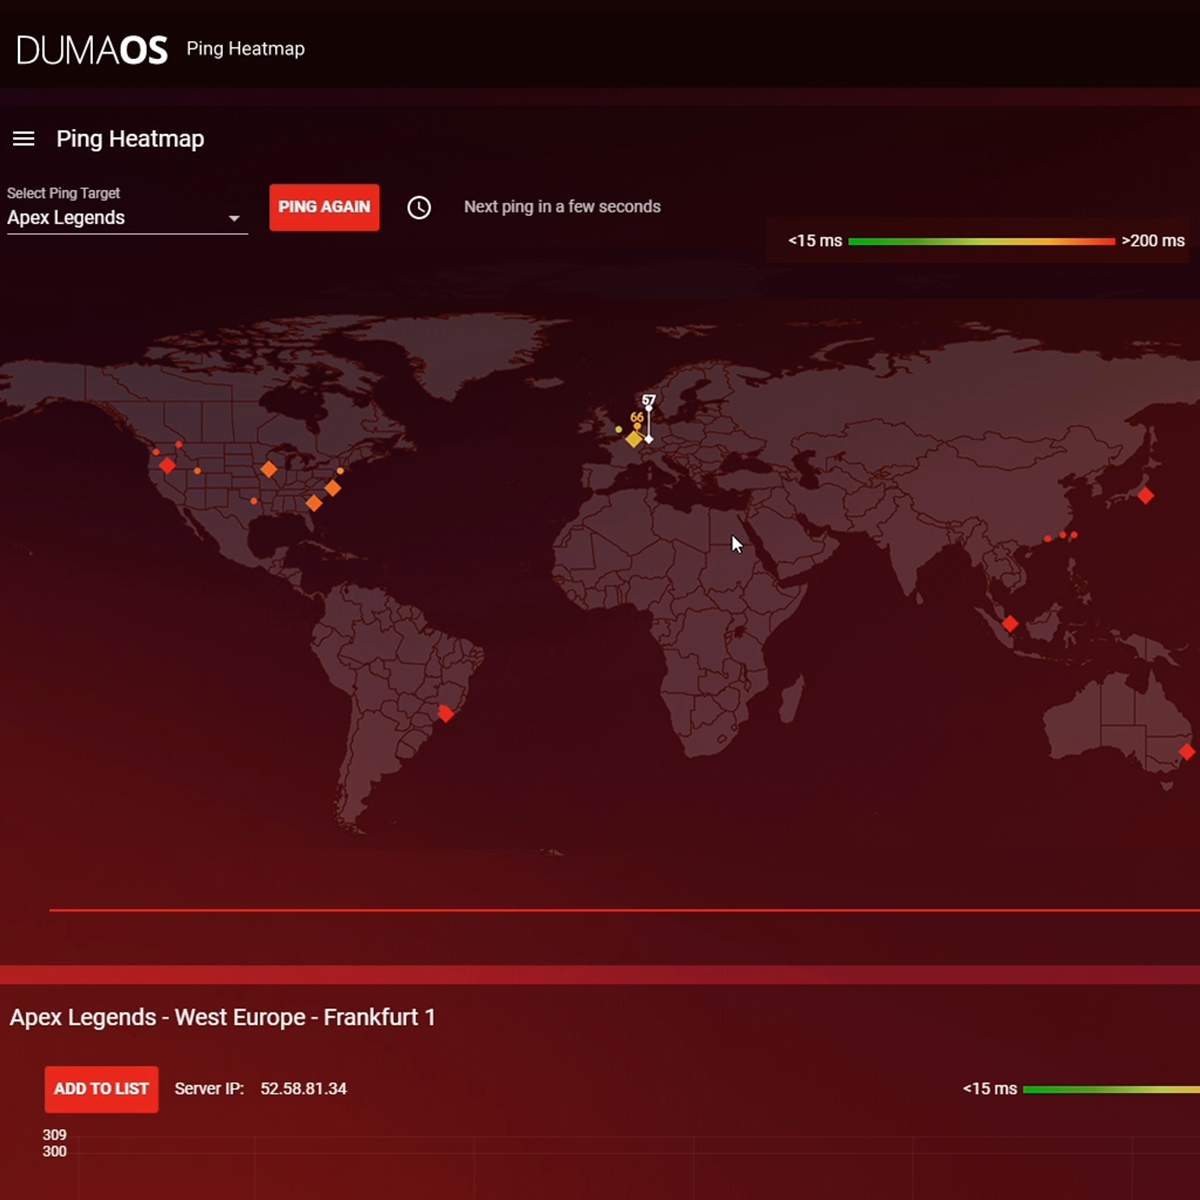Screen dimensions: 1200x1200
Task: Click the Add to List button
Action: (x=101, y=1089)
